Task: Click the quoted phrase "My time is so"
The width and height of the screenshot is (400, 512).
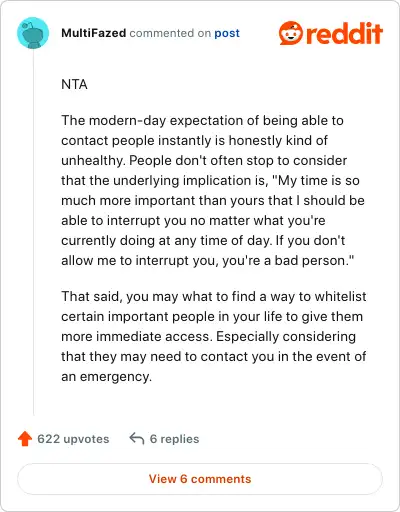Action: click(x=316, y=180)
